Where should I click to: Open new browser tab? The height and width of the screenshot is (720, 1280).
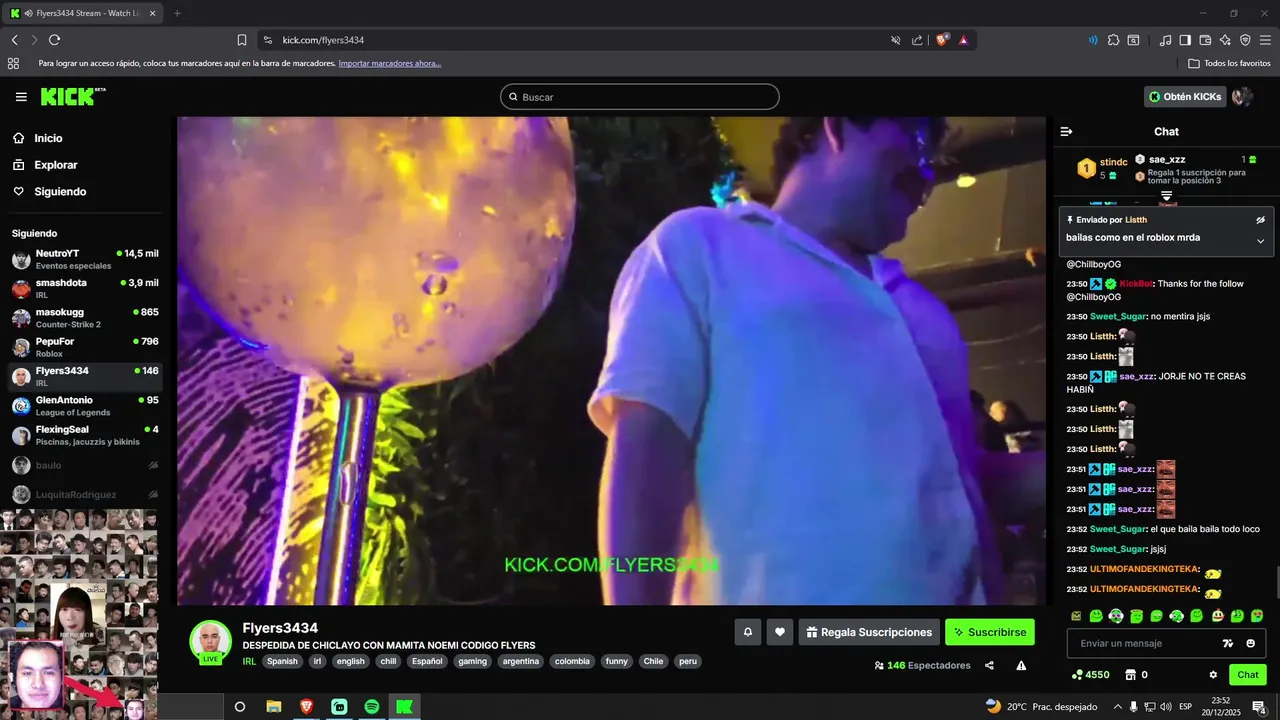177,13
